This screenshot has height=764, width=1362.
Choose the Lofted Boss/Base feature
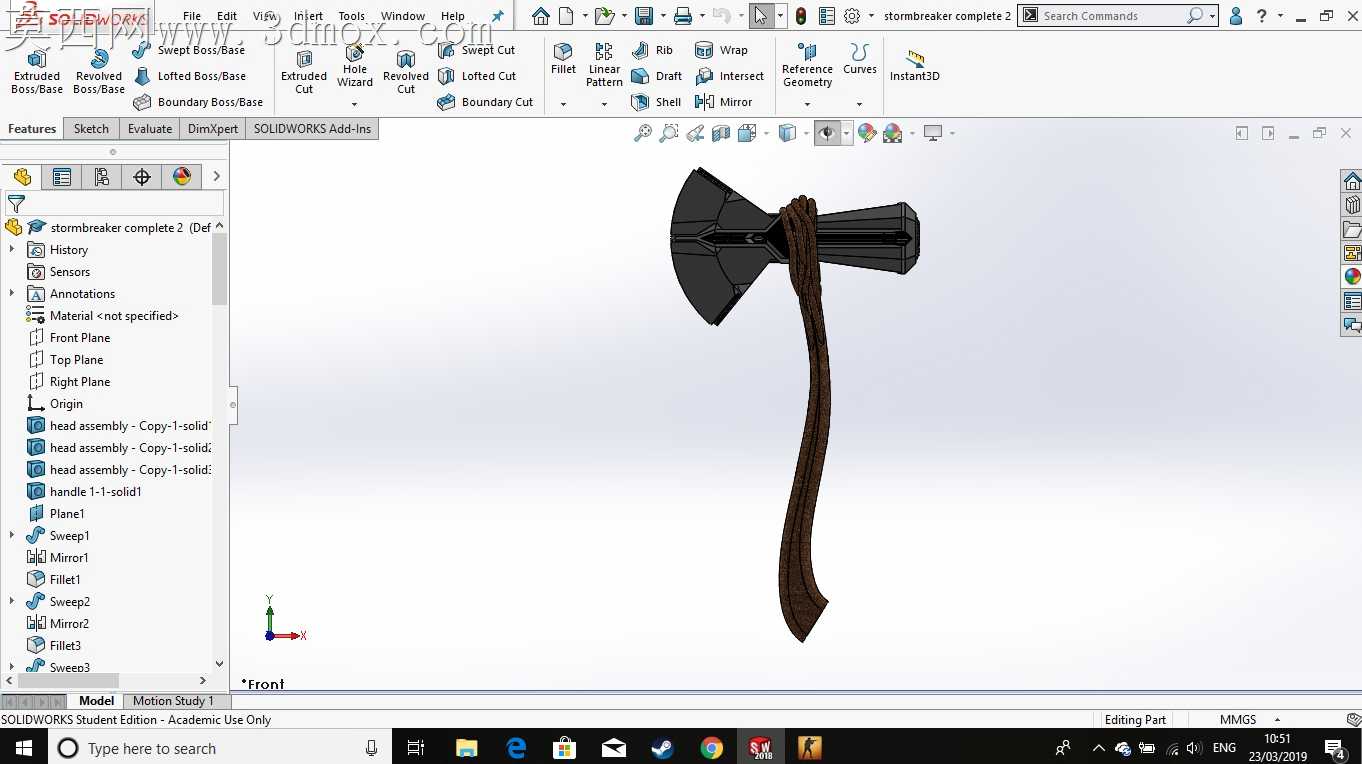[189, 76]
